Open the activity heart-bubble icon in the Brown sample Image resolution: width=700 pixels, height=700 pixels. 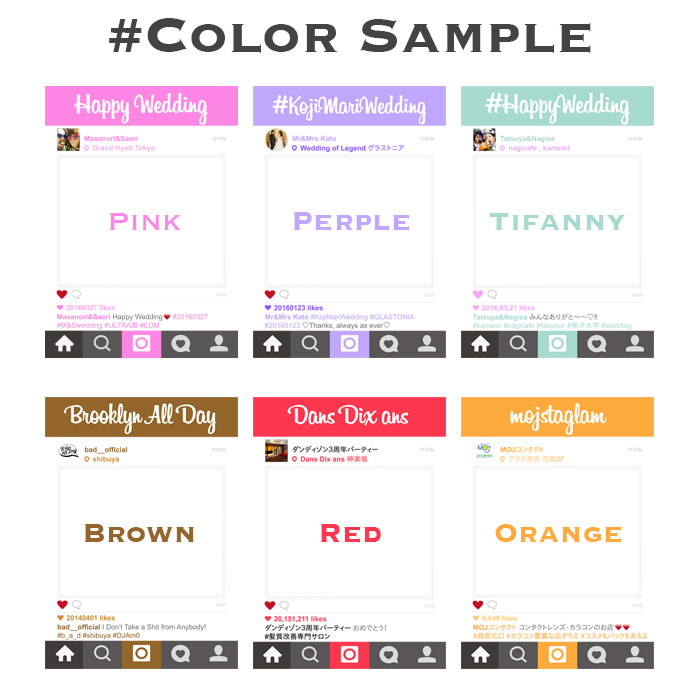(x=180, y=654)
